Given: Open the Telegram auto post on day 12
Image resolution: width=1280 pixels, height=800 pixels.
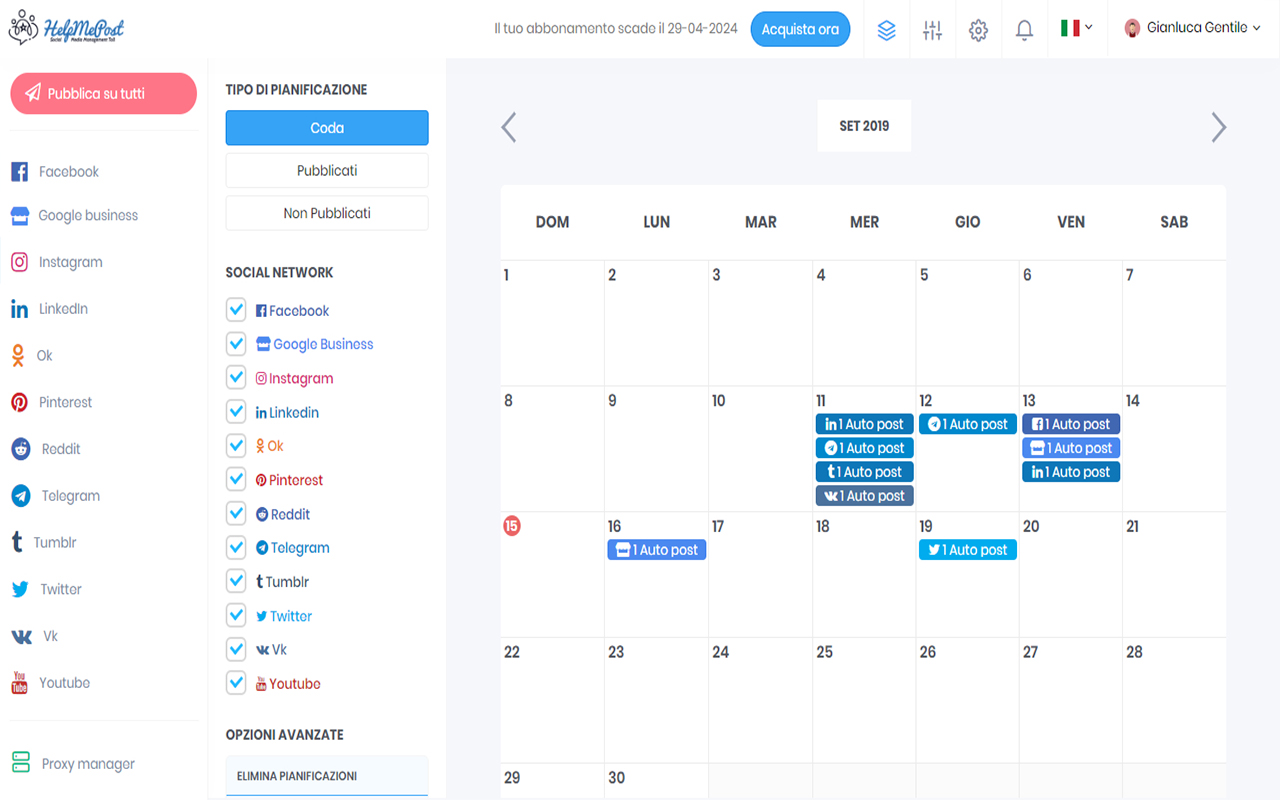Looking at the screenshot, I should 968,424.
